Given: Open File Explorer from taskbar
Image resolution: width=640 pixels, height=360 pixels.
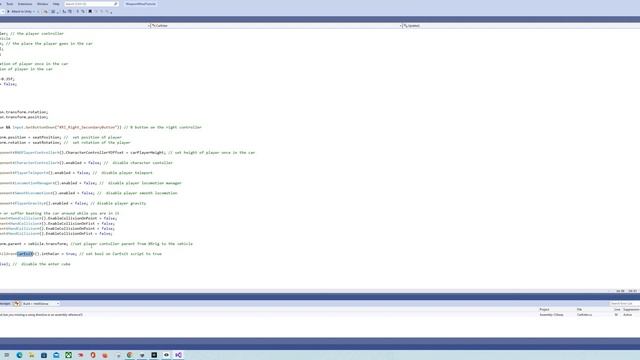Looking at the screenshot, I should pos(31,355).
